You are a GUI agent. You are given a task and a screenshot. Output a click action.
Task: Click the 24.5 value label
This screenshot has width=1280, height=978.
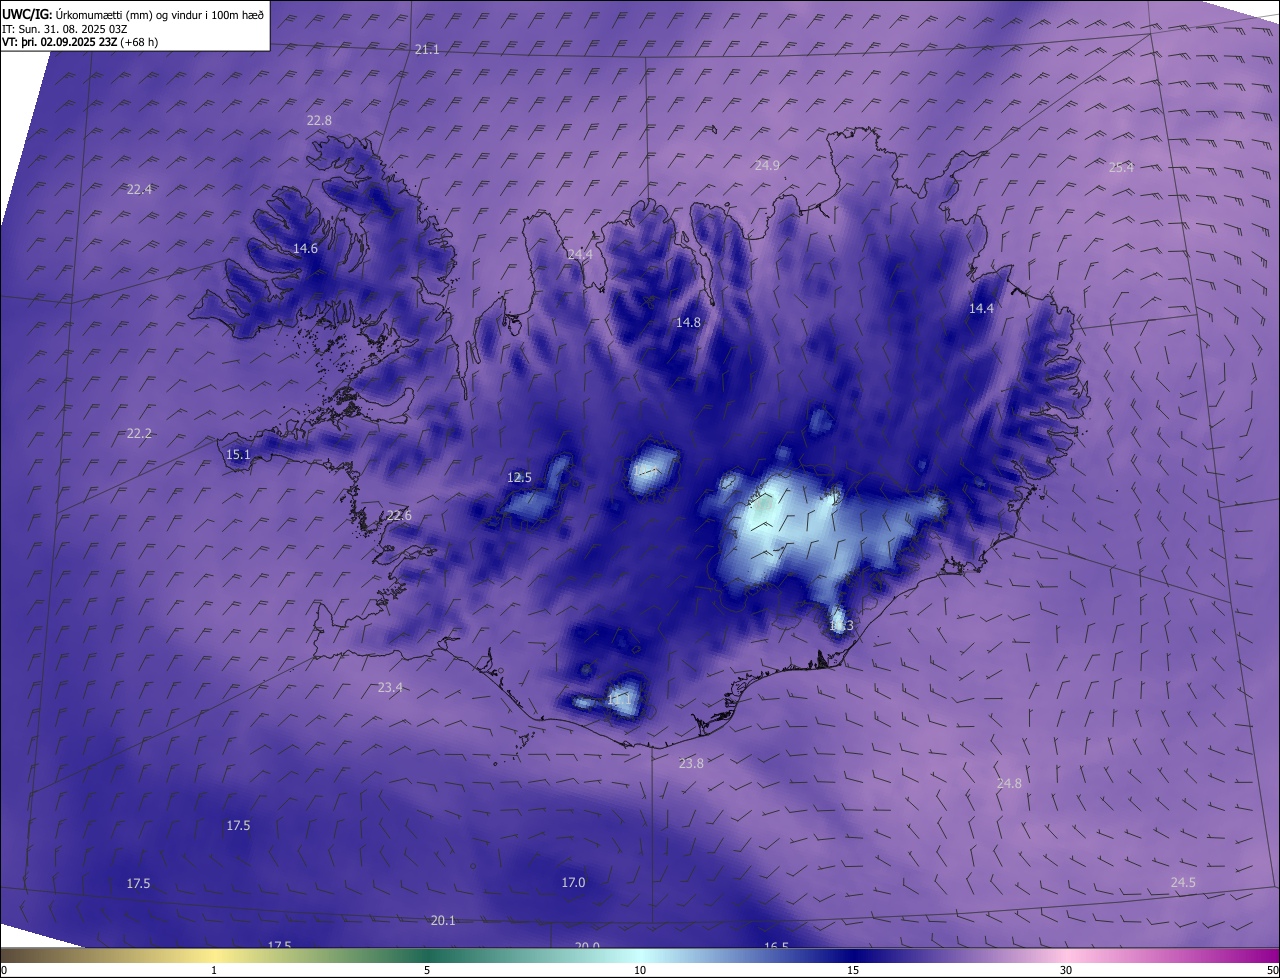click(1183, 882)
